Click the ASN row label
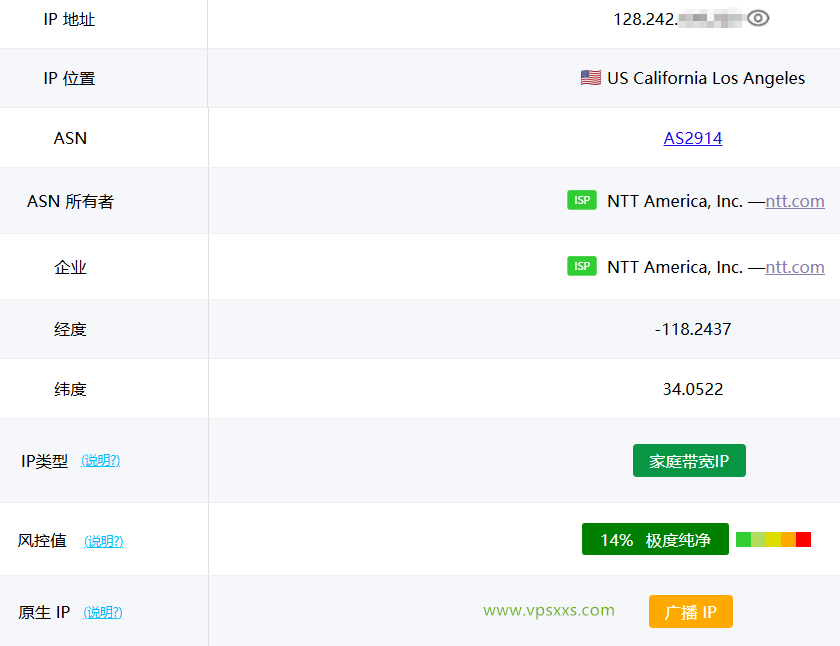Screen dimensions: 840x646 pyautogui.click(x=70, y=138)
